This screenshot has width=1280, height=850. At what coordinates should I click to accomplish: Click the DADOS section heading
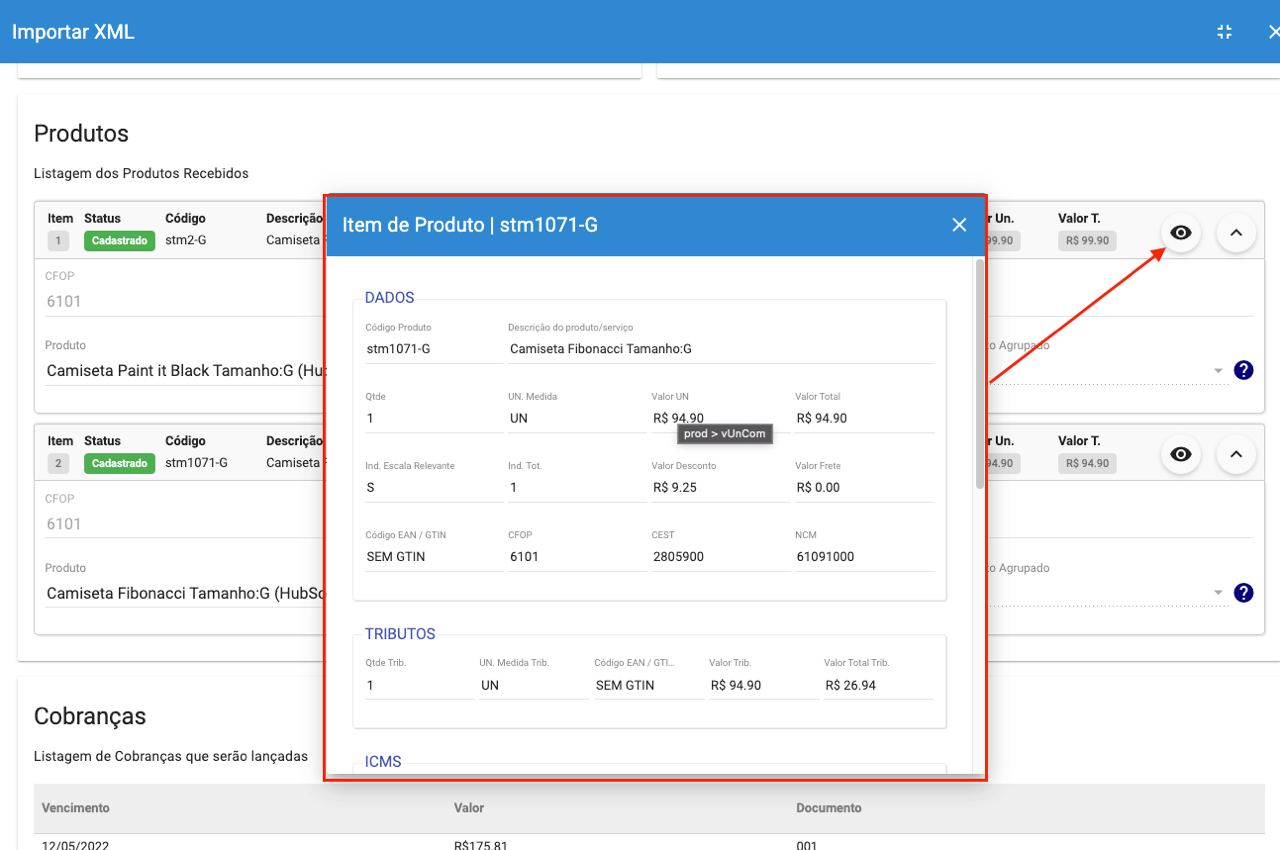(x=389, y=297)
